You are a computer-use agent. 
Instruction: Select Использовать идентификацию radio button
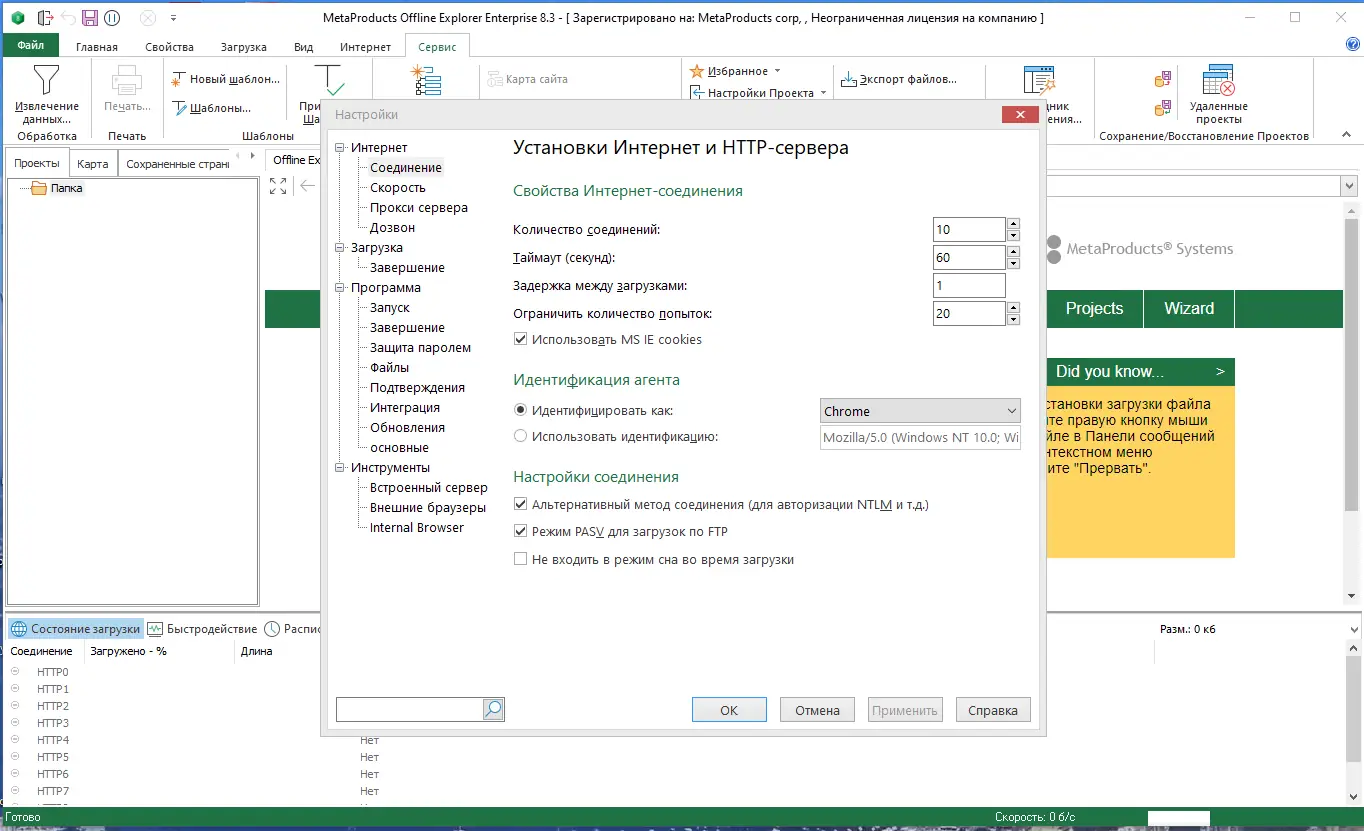[x=520, y=436]
